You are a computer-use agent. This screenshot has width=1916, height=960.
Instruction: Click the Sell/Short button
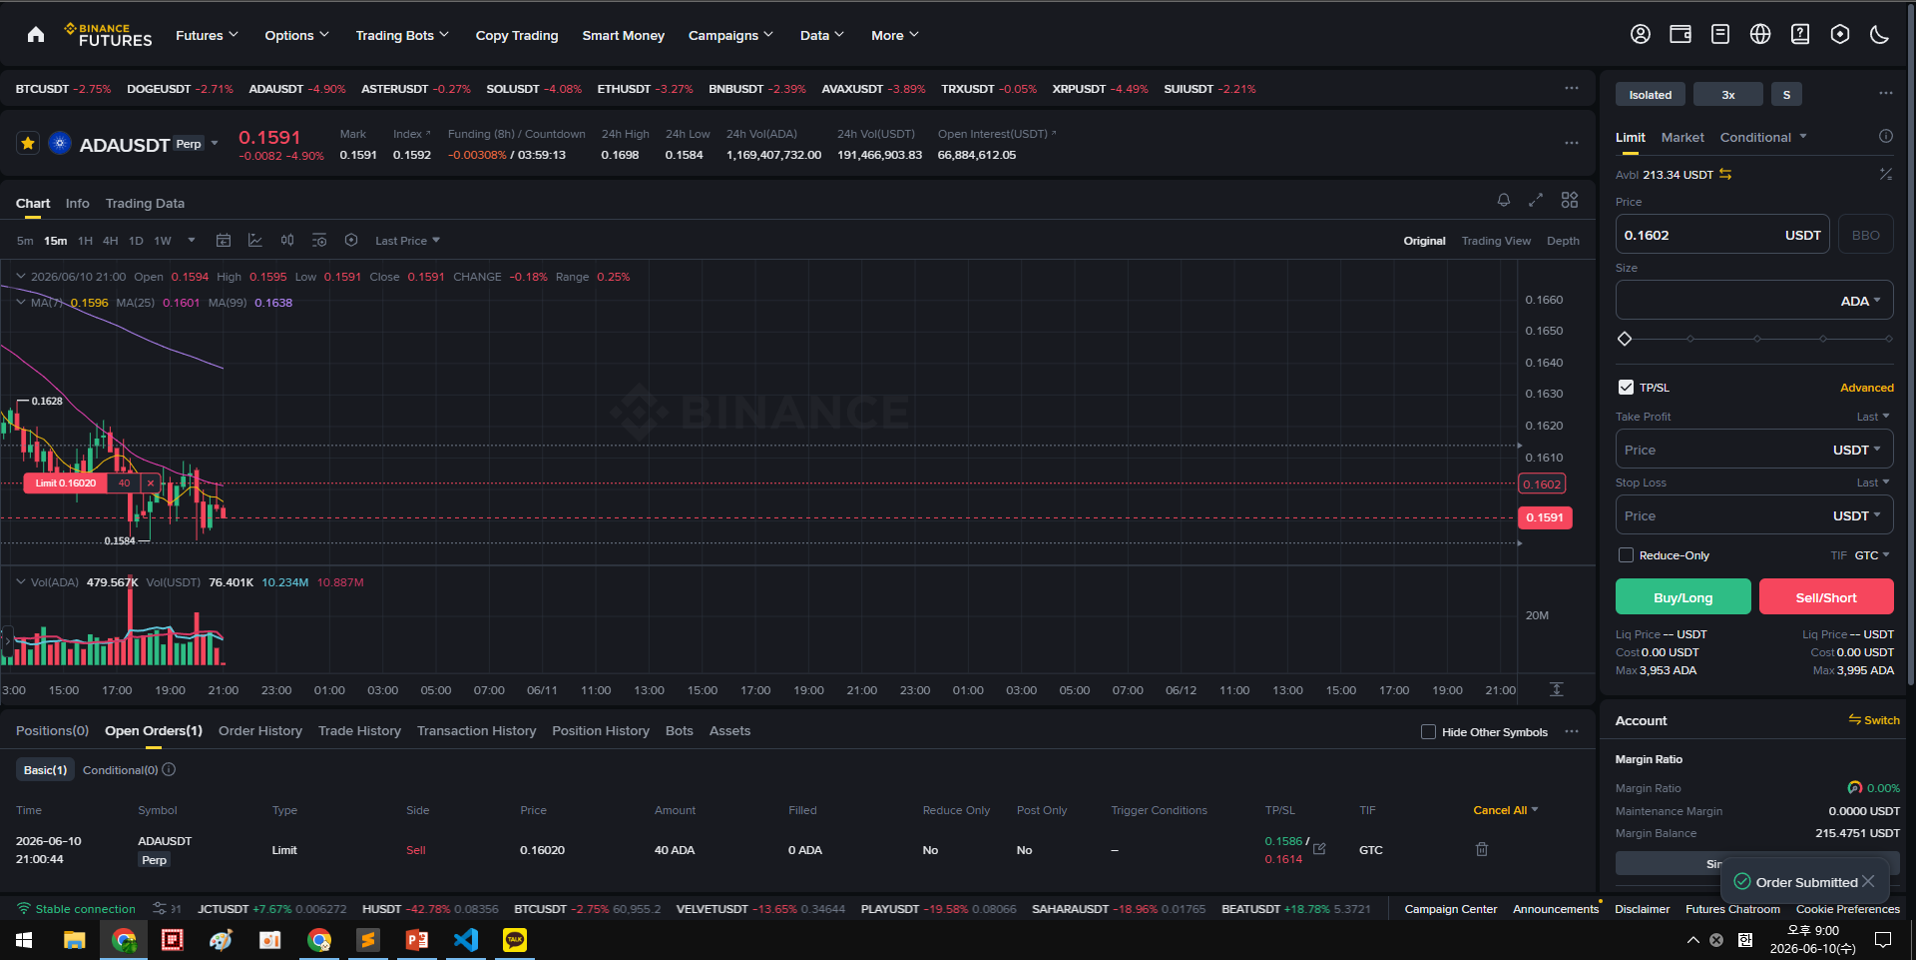click(x=1826, y=597)
